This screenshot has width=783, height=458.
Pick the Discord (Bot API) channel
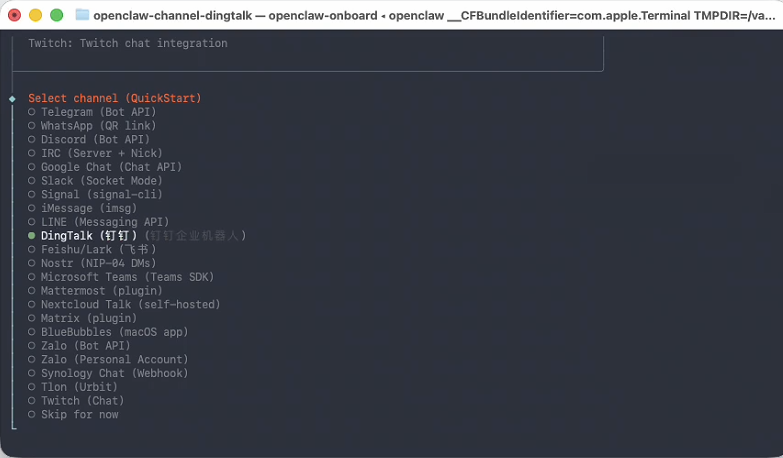(95, 140)
